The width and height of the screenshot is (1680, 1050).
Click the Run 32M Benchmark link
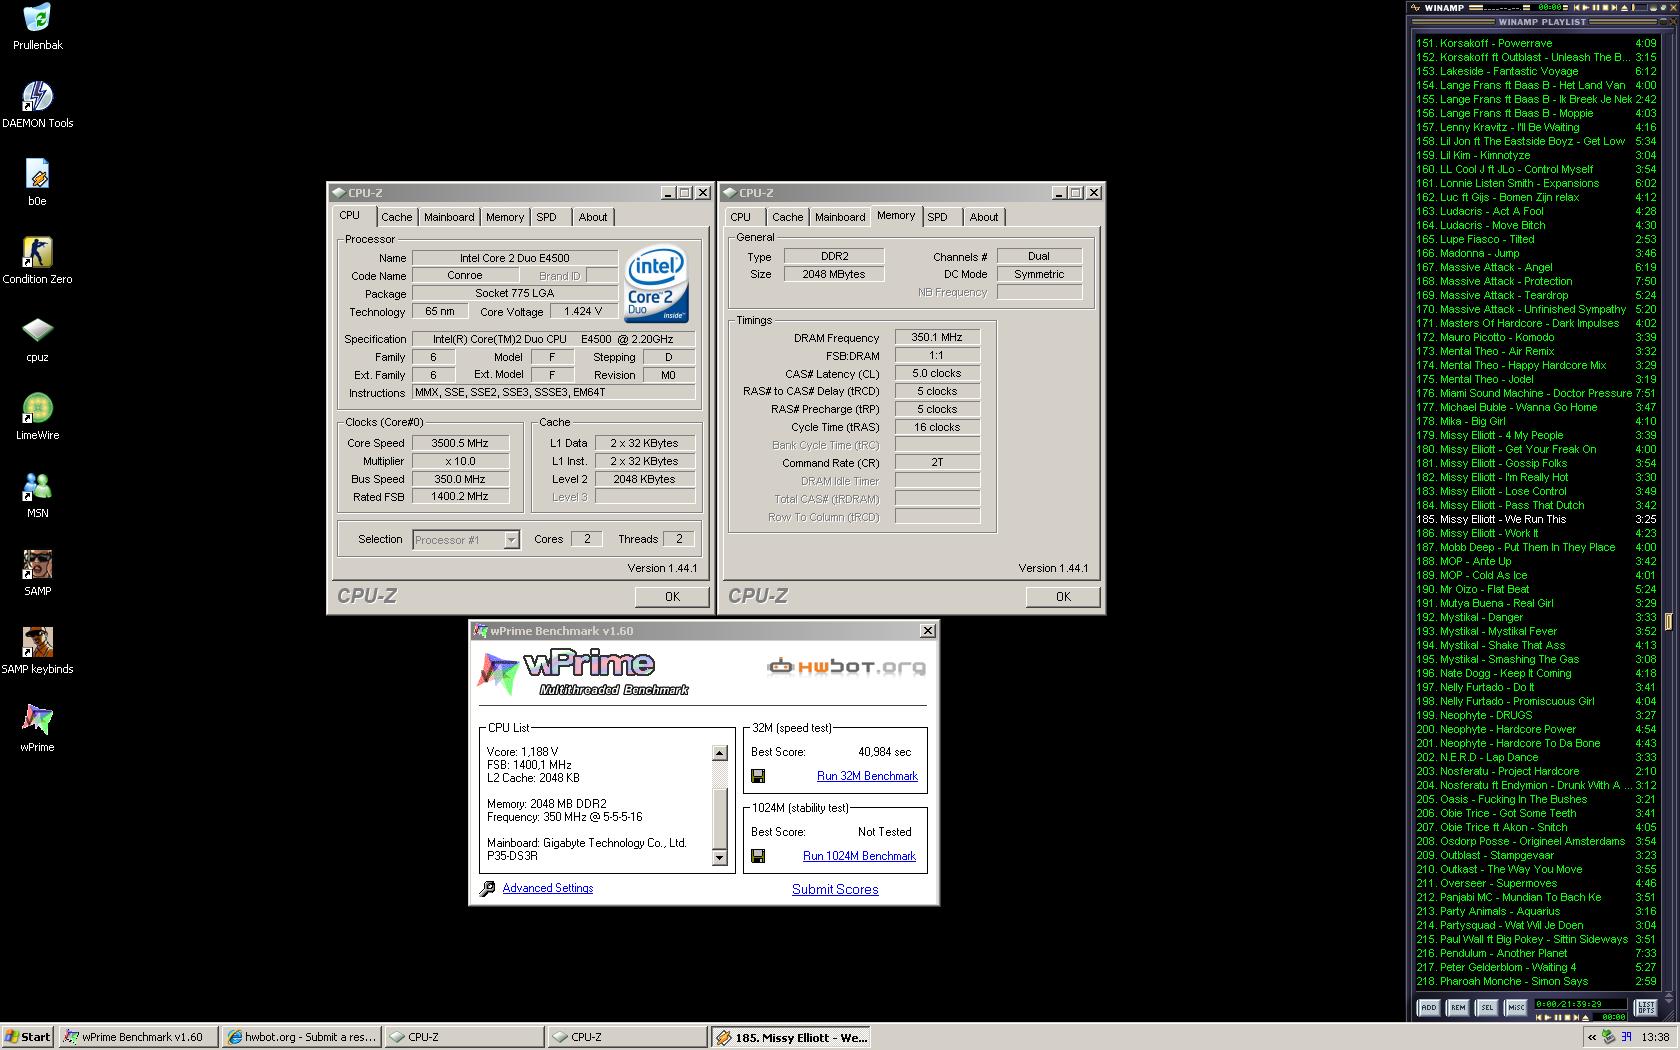[867, 776]
